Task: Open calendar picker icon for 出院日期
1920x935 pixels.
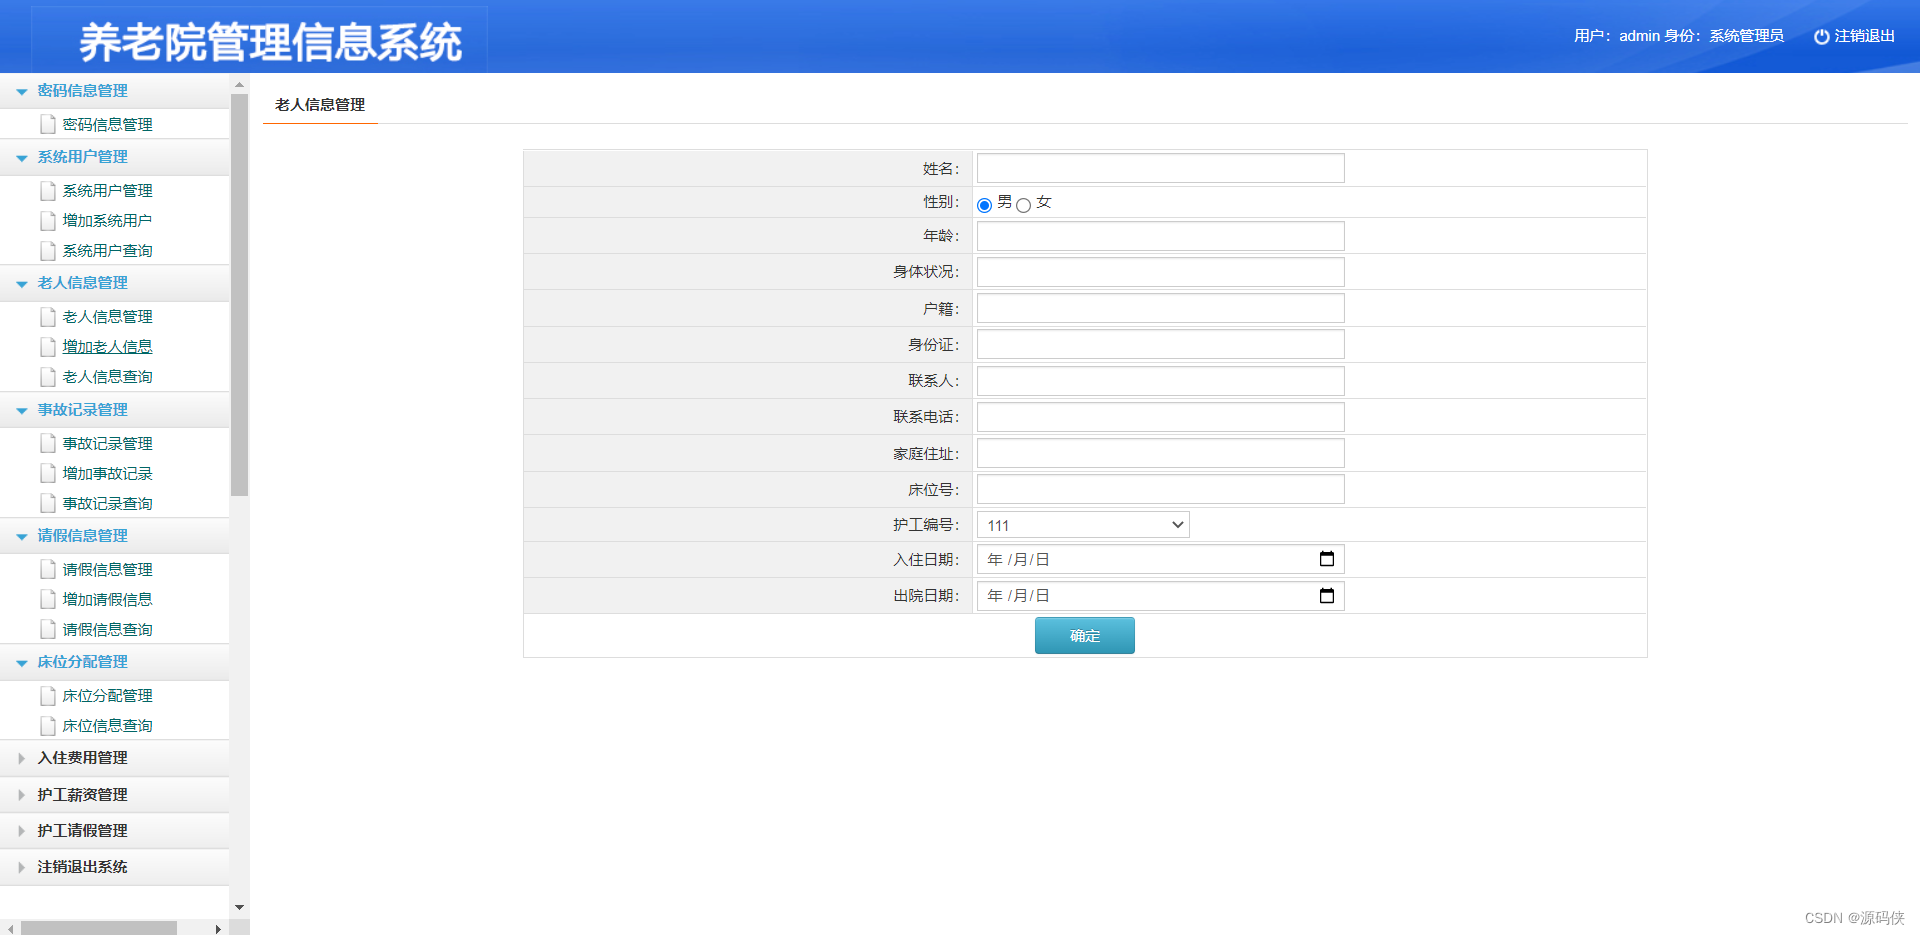Action: point(1327,596)
